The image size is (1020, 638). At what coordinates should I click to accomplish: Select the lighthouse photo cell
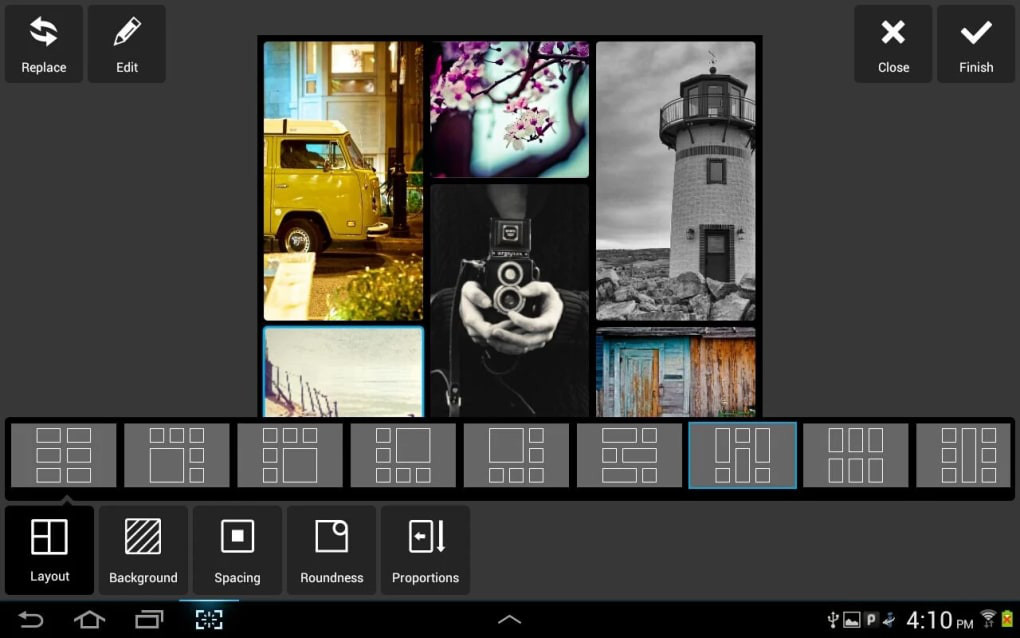pyautogui.click(x=676, y=181)
